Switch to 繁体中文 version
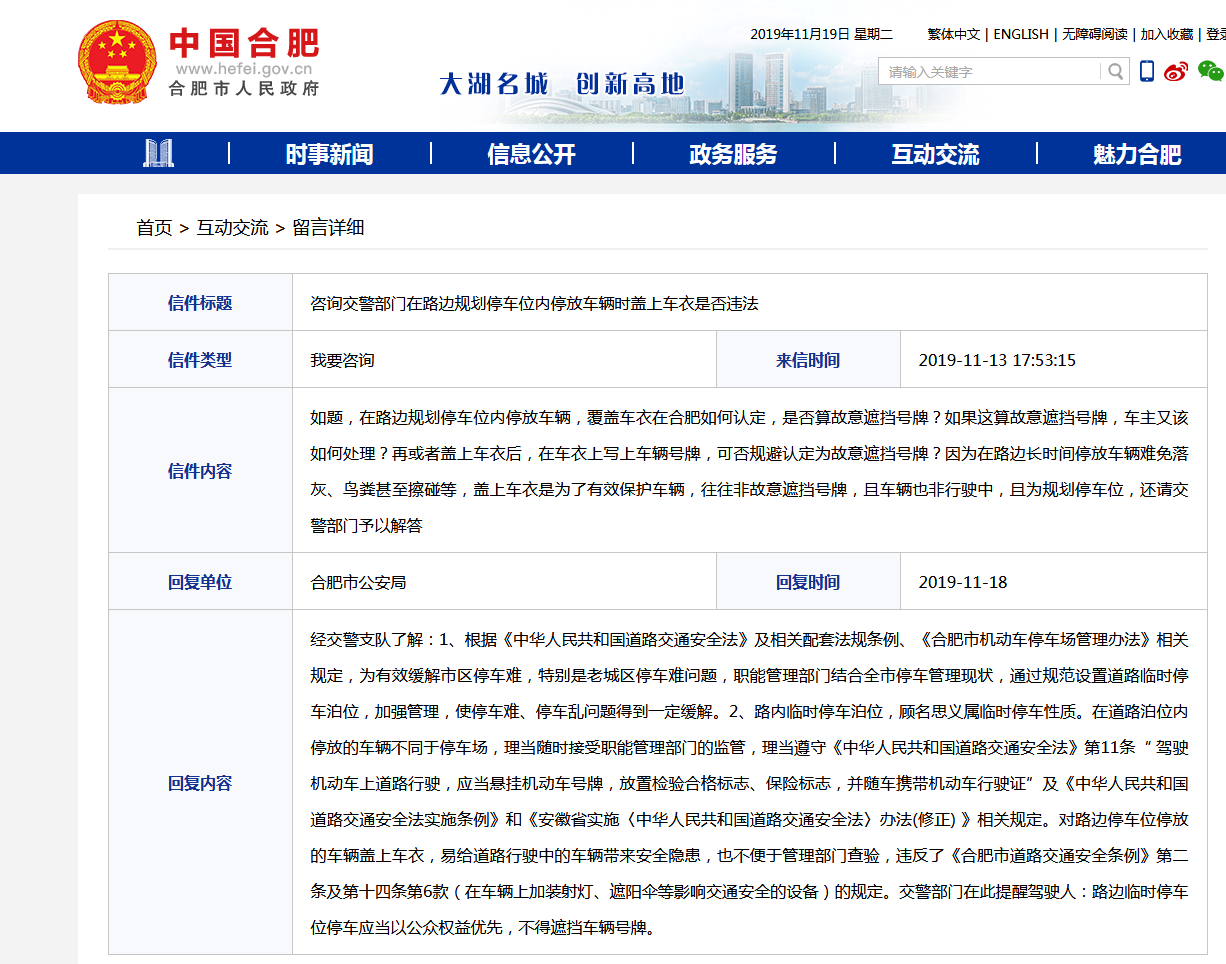Image resolution: width=1226 pixels, height=964 pixels. [x=954, y=34]
